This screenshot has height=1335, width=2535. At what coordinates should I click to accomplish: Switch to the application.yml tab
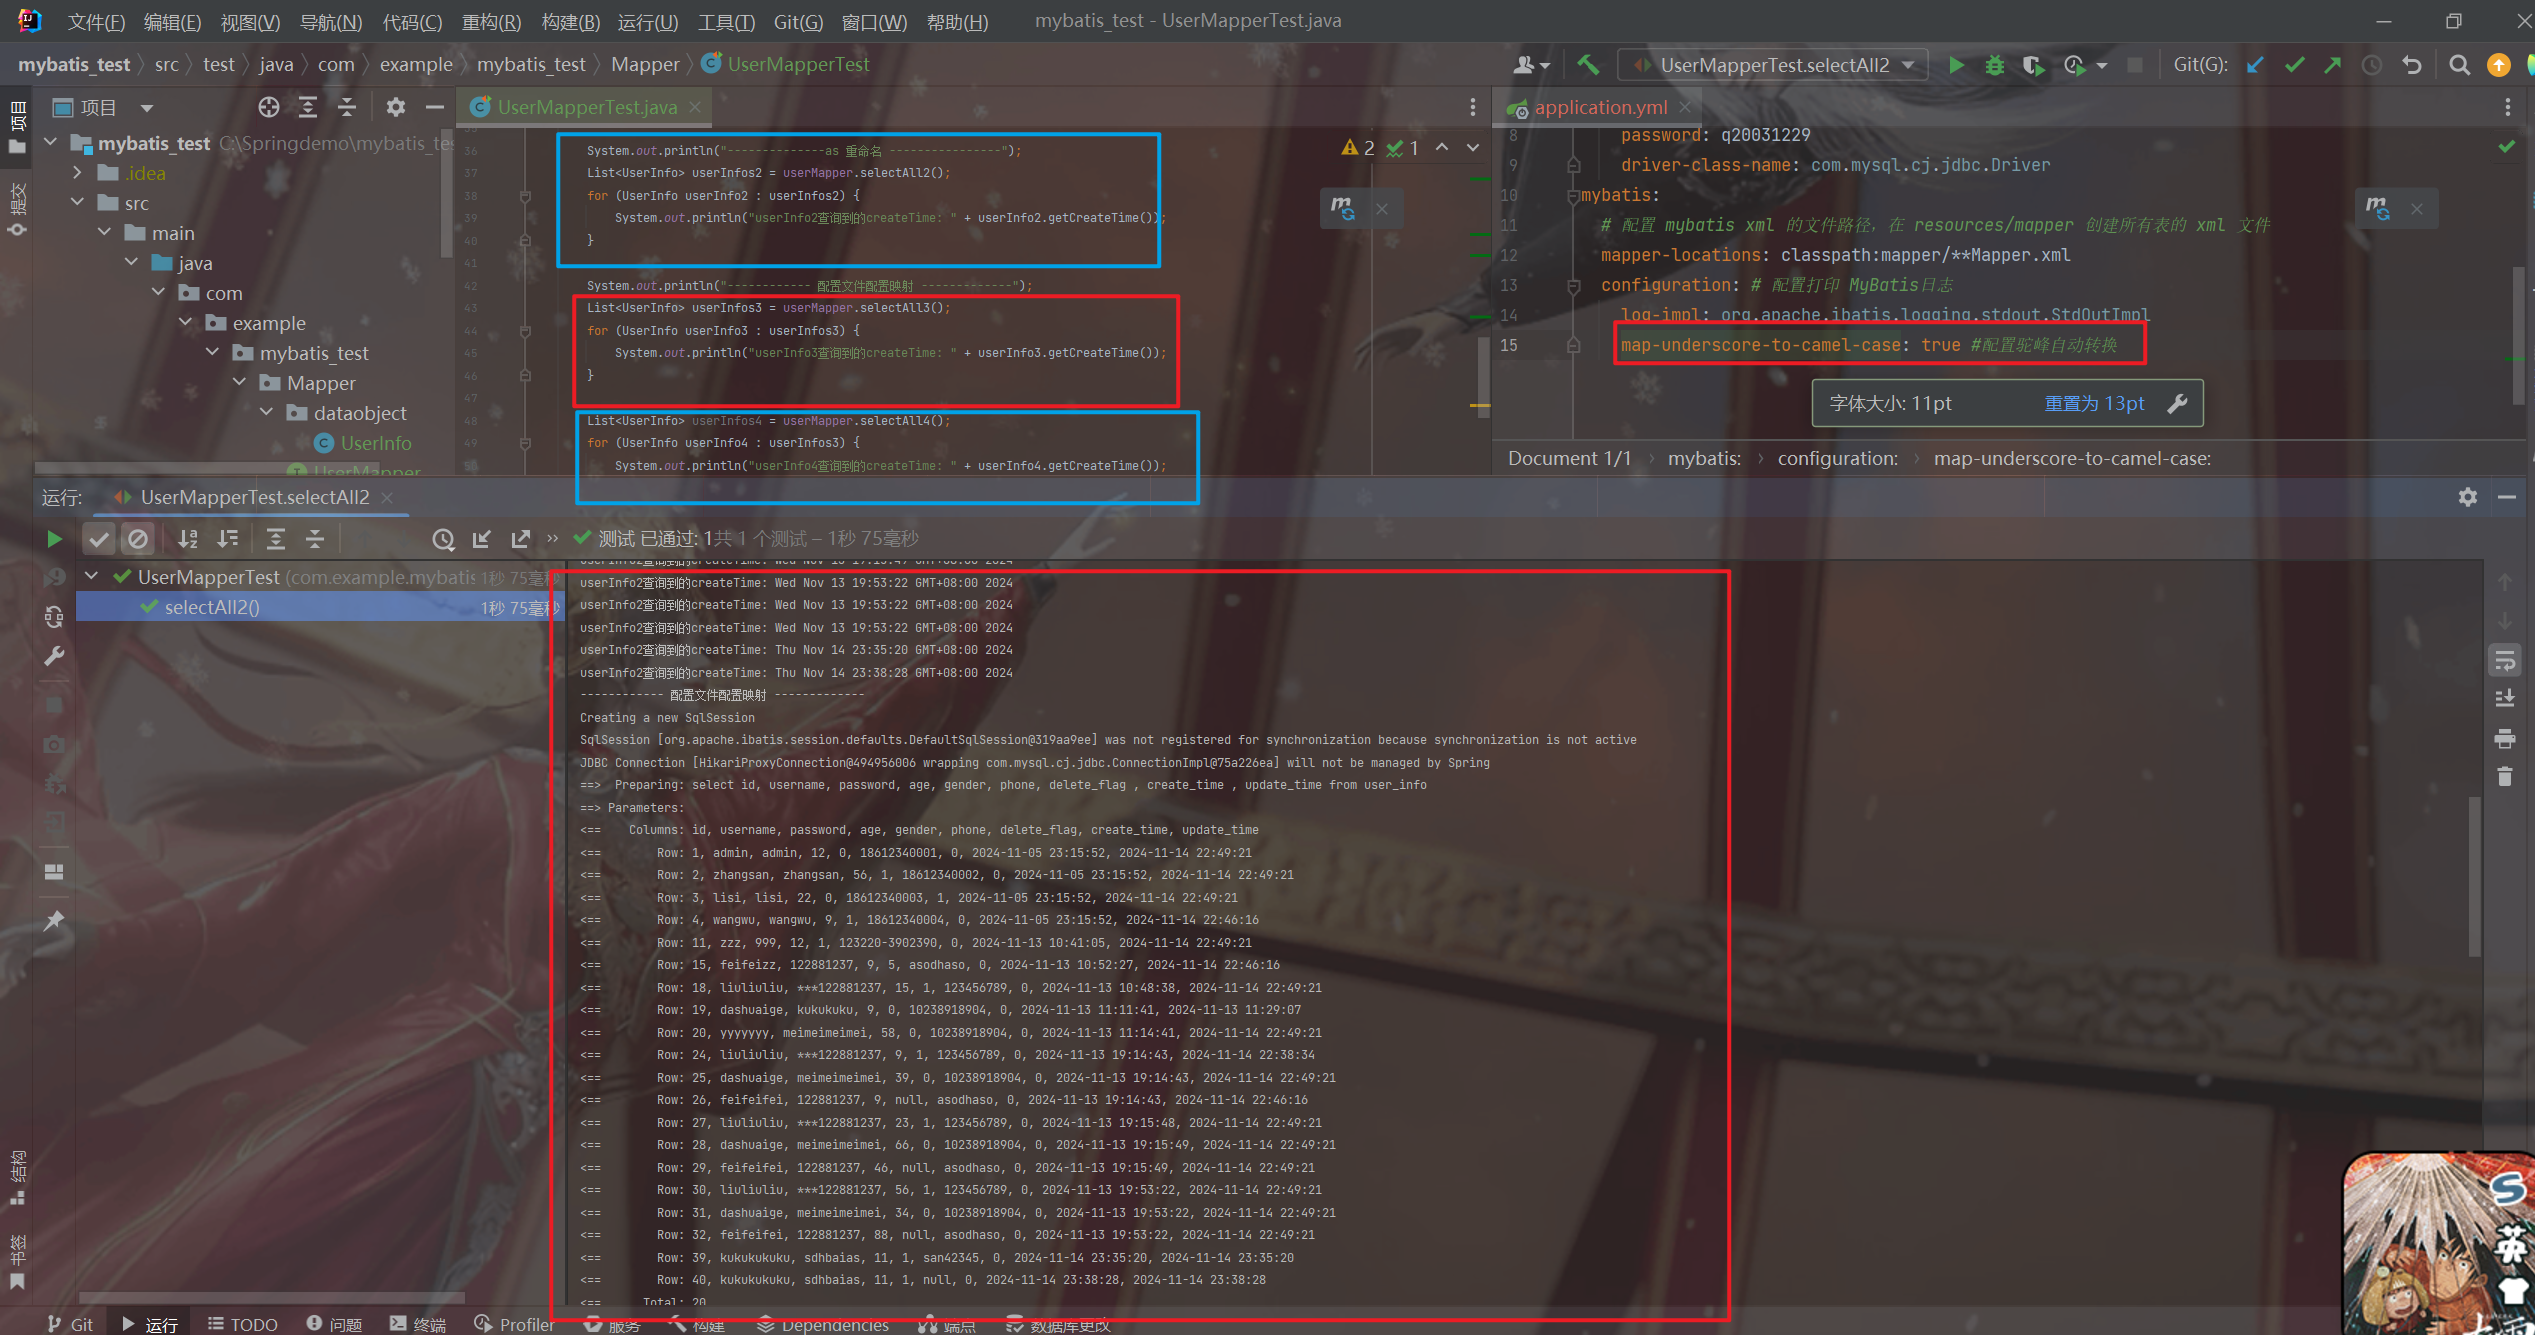point(1600,107)
